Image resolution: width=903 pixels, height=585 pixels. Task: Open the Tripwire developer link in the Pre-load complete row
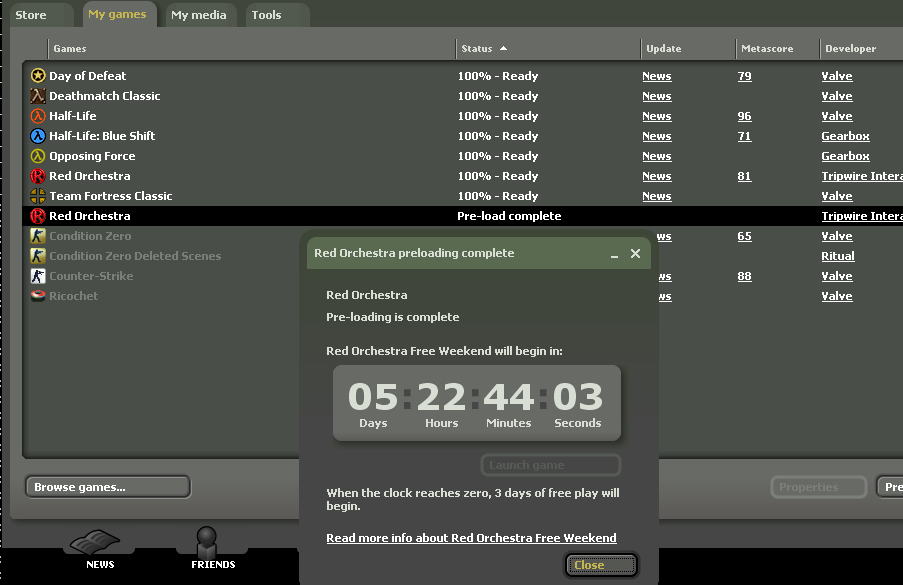coord(862,216)
